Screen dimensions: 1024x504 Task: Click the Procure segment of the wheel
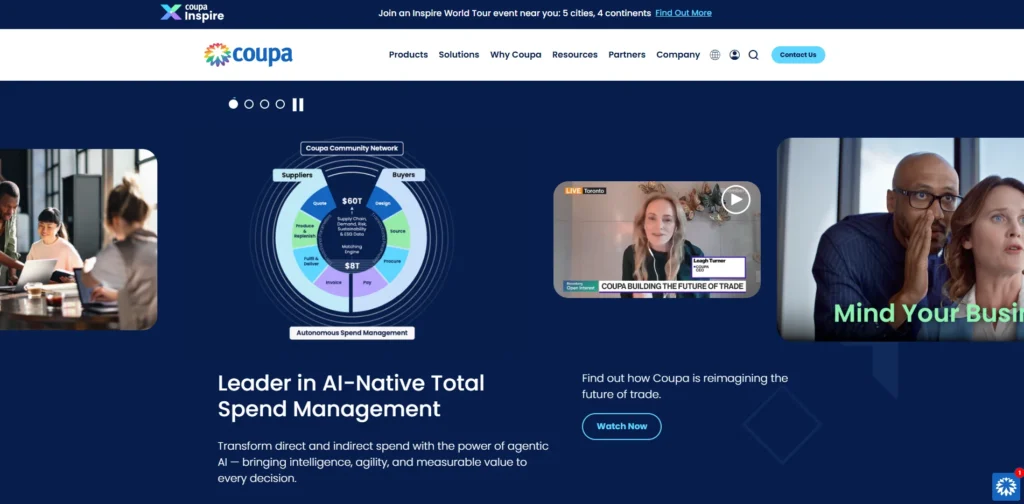click(392, 261)
